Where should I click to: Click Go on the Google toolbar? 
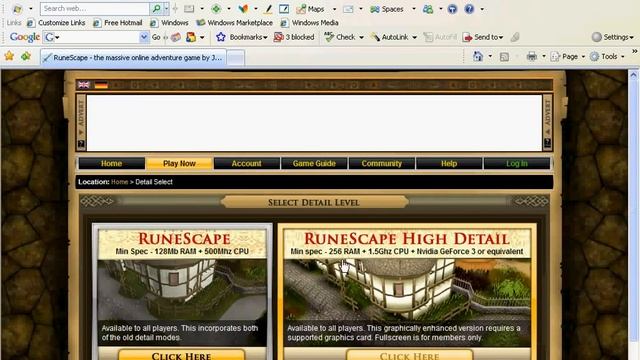156,37
